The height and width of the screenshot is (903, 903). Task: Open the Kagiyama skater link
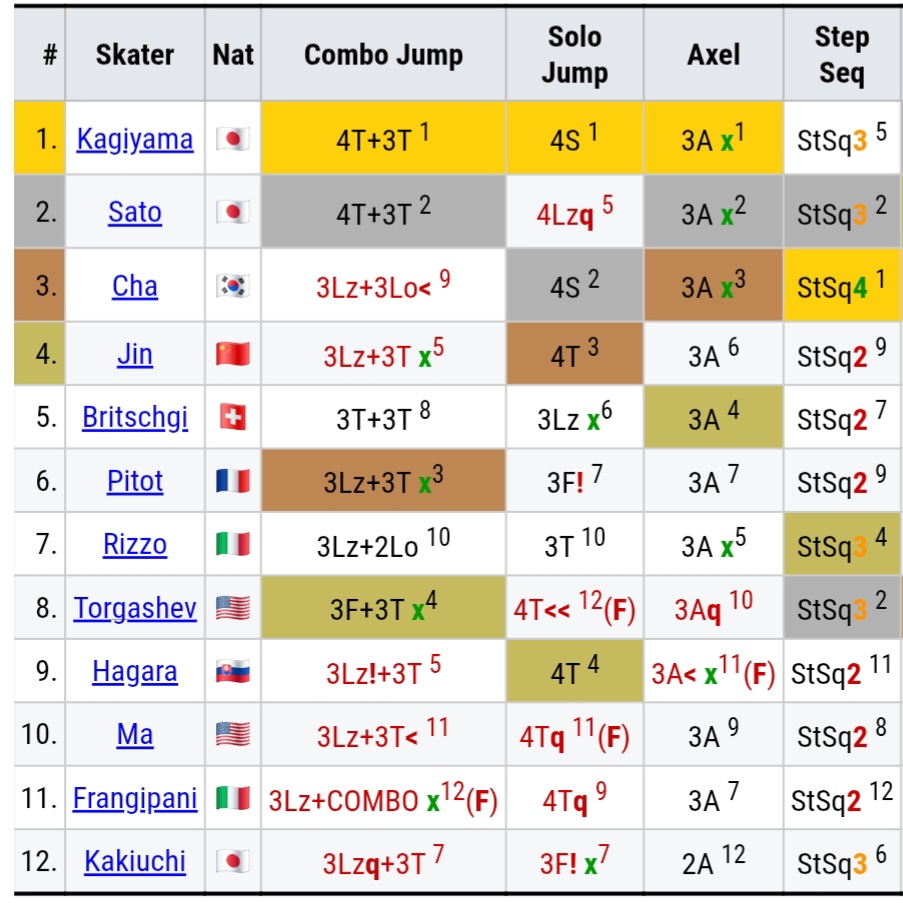(135, 139)
